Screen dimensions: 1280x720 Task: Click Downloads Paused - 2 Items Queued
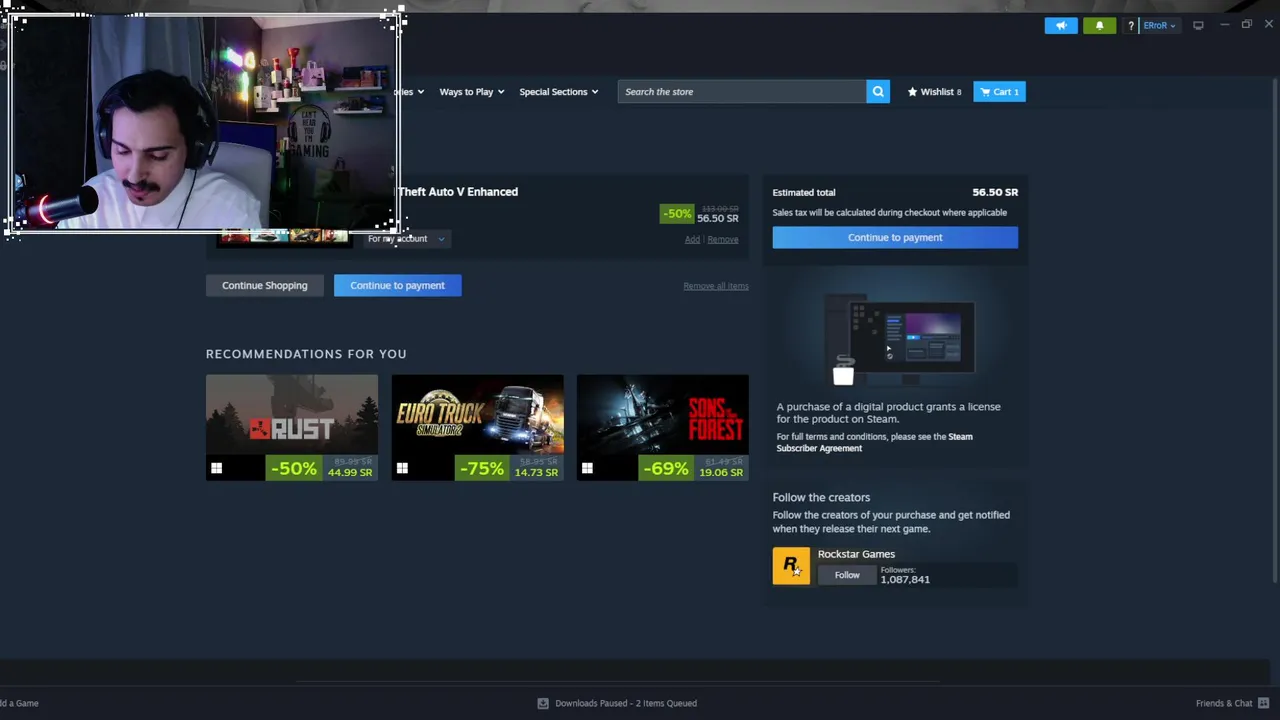[626, 703]
